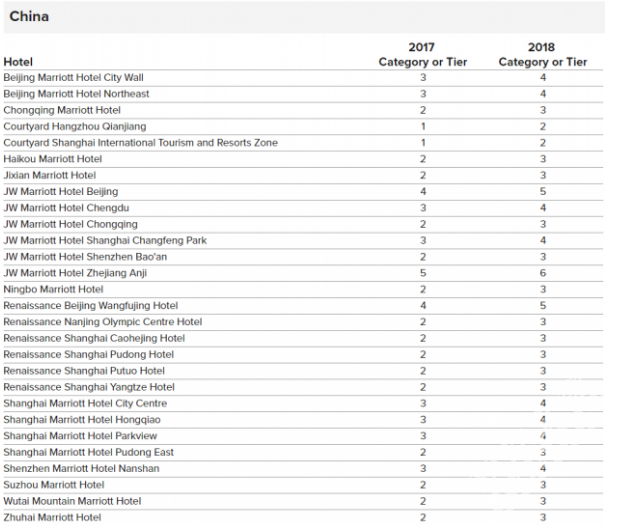Click 2017 category 3 for Beijing Marriott City Wall
The width and height of the screenshot is (622, 525).
tap(423, 77)
